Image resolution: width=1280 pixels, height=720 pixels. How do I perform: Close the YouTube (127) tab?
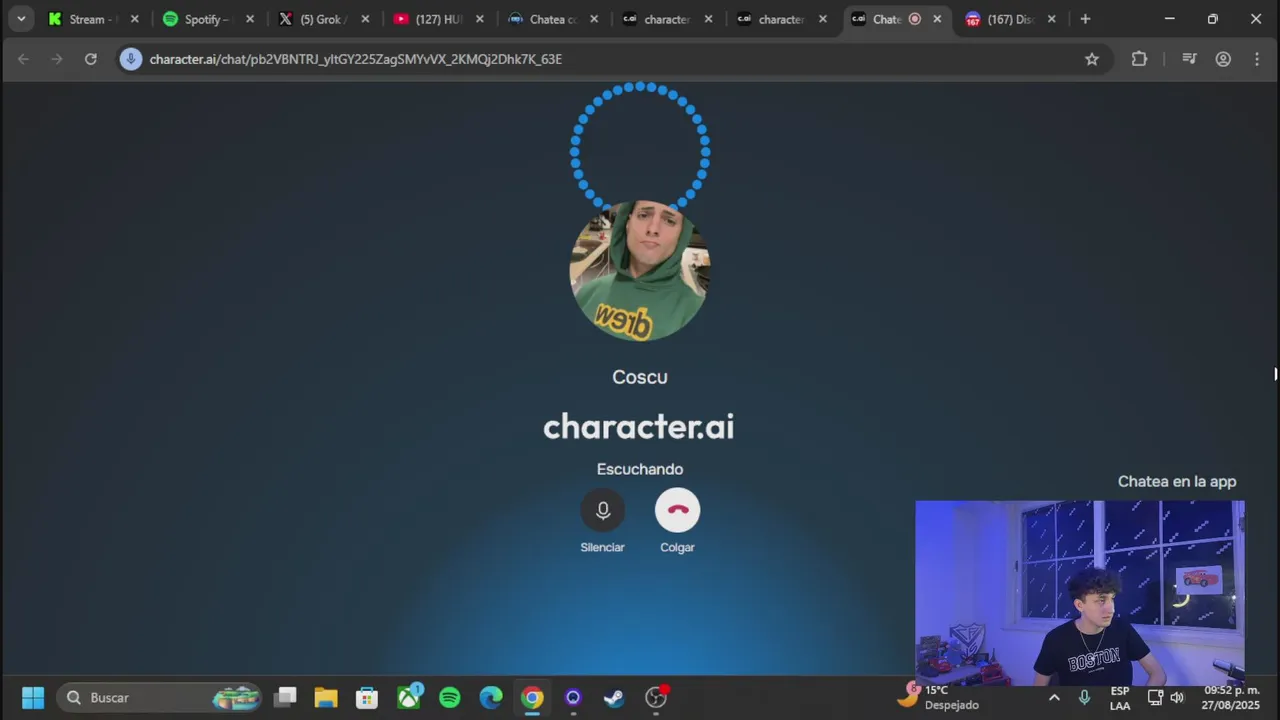(x=480, y=19)
